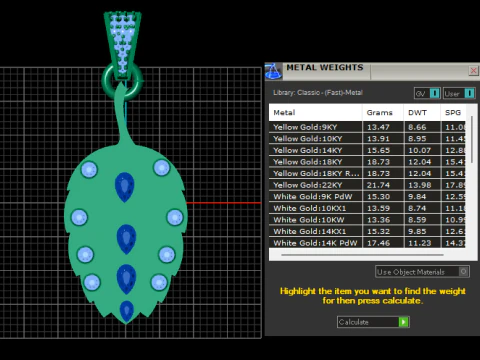480x360 pixels.
Task: Click the vertical scrollbar of metals table
Action: (472, 139)
